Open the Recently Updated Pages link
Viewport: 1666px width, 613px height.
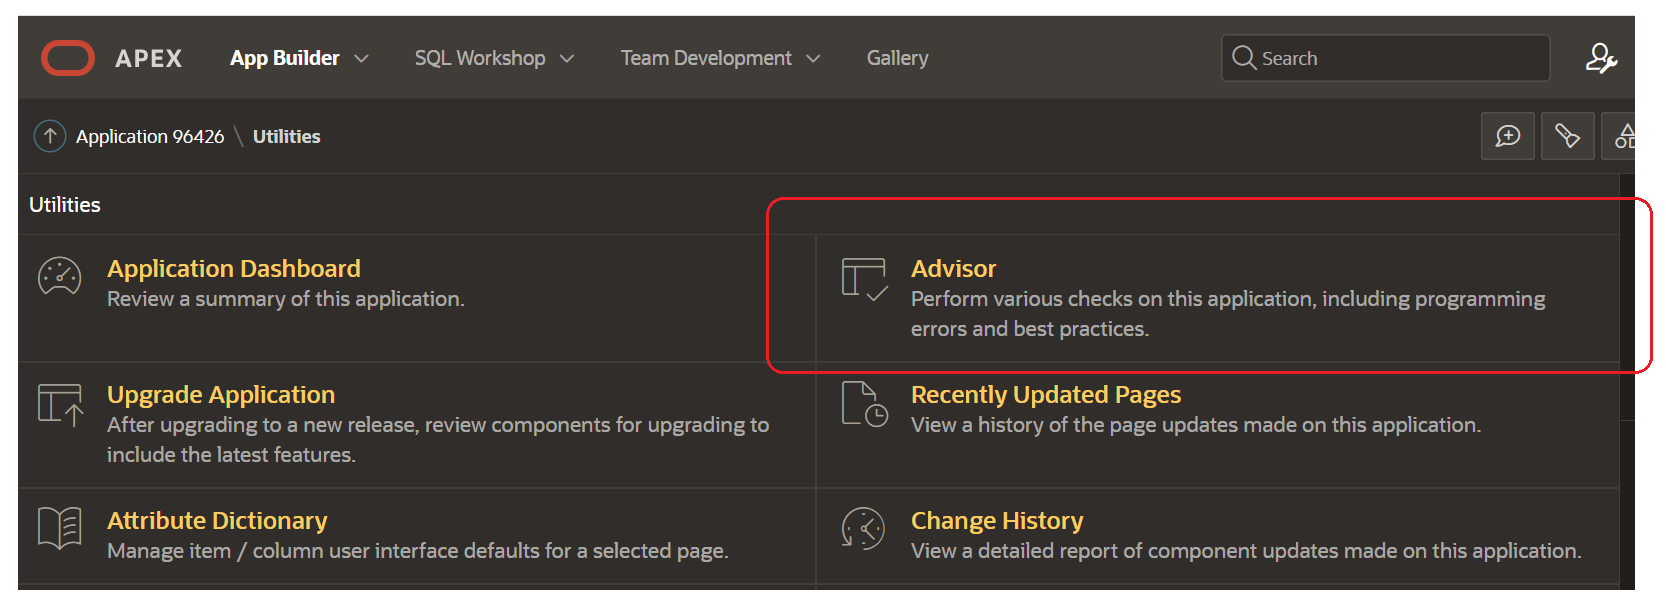pos(1046,394)
